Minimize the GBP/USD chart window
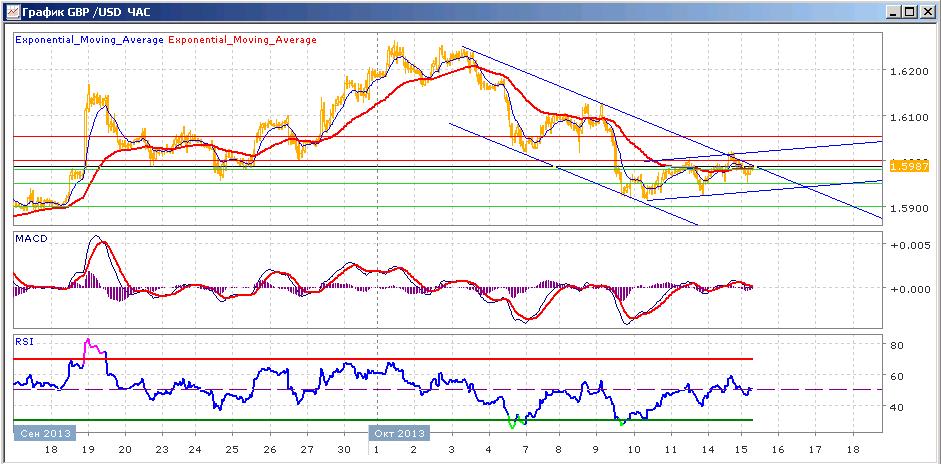 pyautogui.click(x=895, y=12)
